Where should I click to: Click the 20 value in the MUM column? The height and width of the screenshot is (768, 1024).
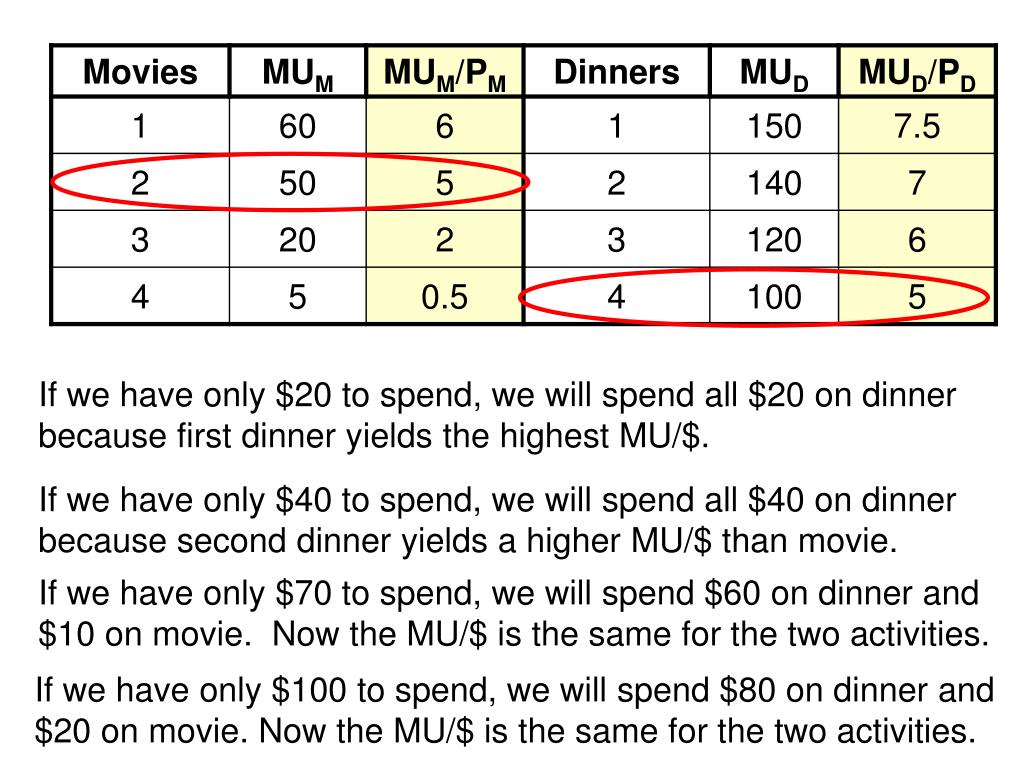tap(297, 240)
